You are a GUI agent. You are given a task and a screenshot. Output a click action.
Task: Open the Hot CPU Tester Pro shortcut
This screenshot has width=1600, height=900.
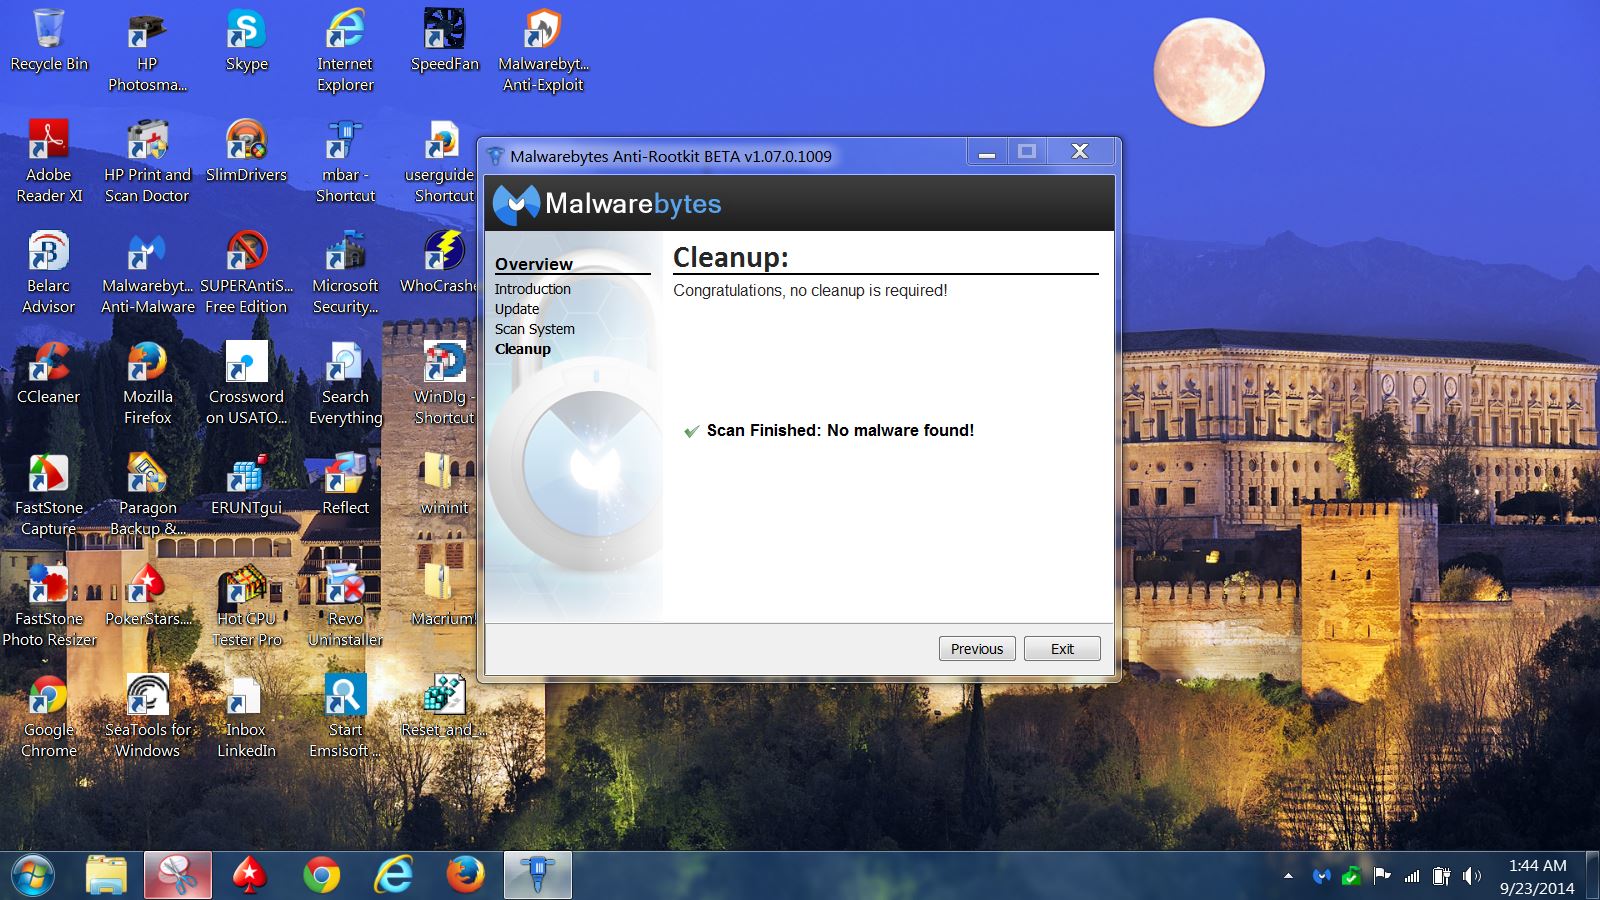pos(246,607)
